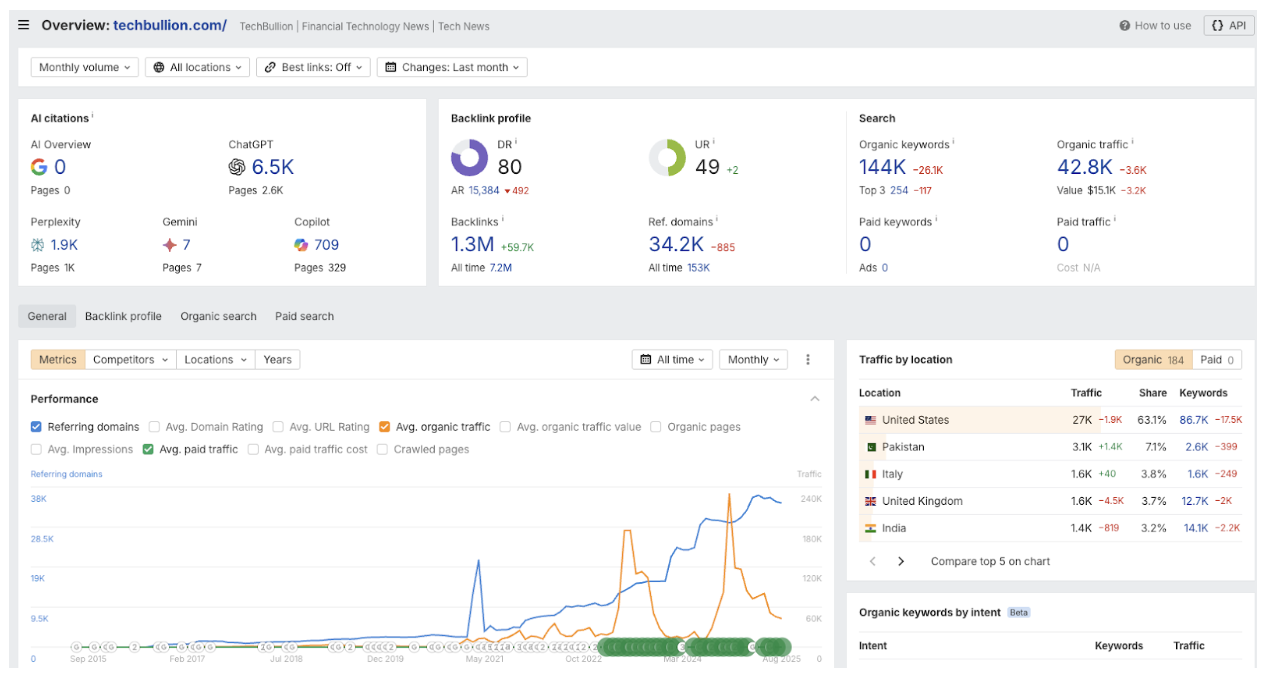Image resolution: width=1271 pixels, height=690 pixels.
Task: Open the Monthly interval dropdown
Action: click(754, 360)
